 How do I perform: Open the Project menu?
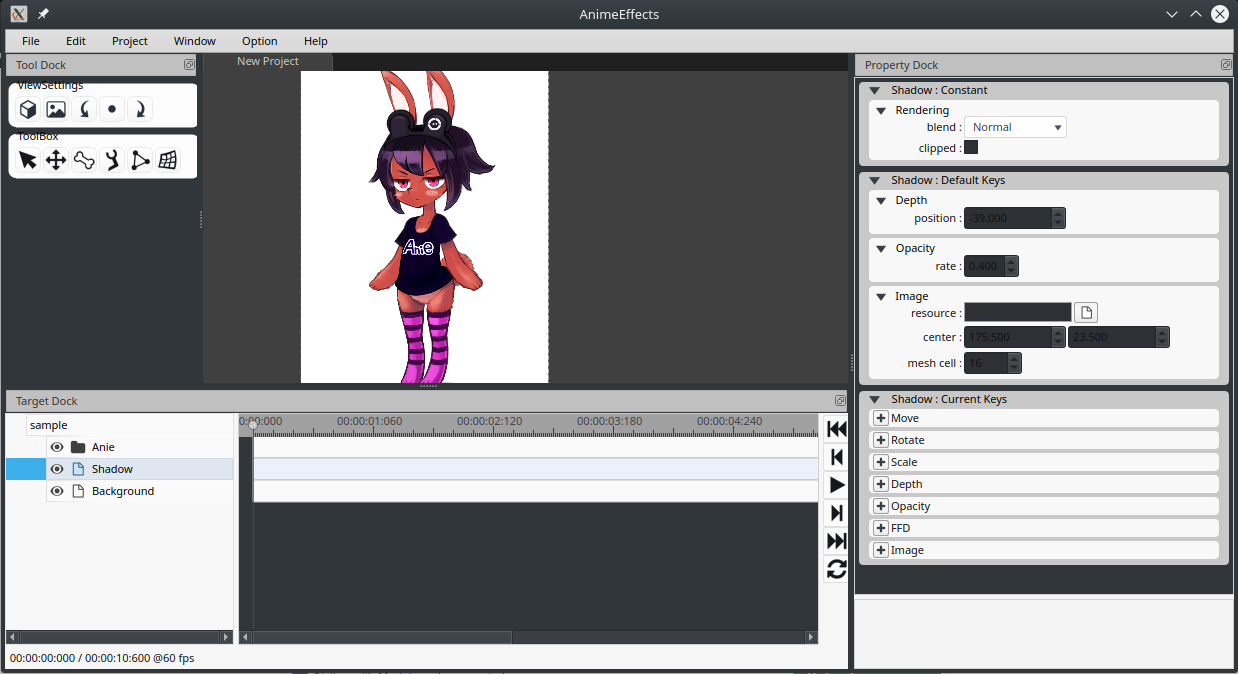(130, 41)
